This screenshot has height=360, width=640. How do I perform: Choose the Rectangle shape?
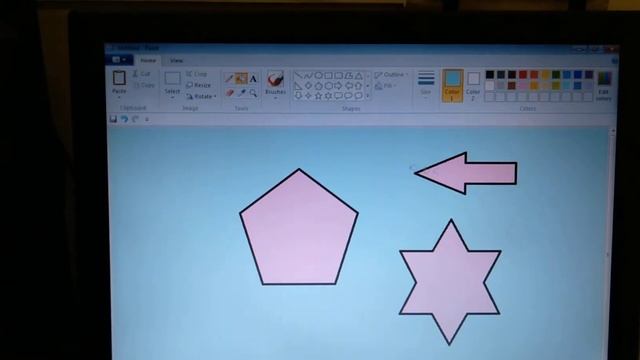pyautogui.click(x=328, y=76)
